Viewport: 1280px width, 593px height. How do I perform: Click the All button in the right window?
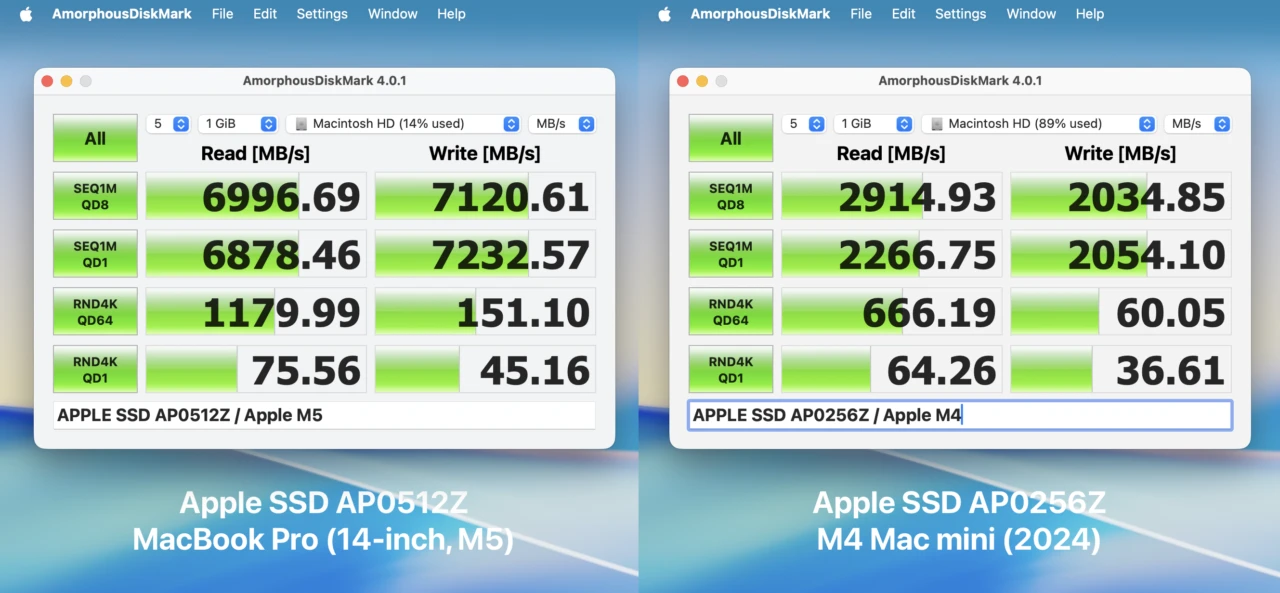[x=730, y=138]
